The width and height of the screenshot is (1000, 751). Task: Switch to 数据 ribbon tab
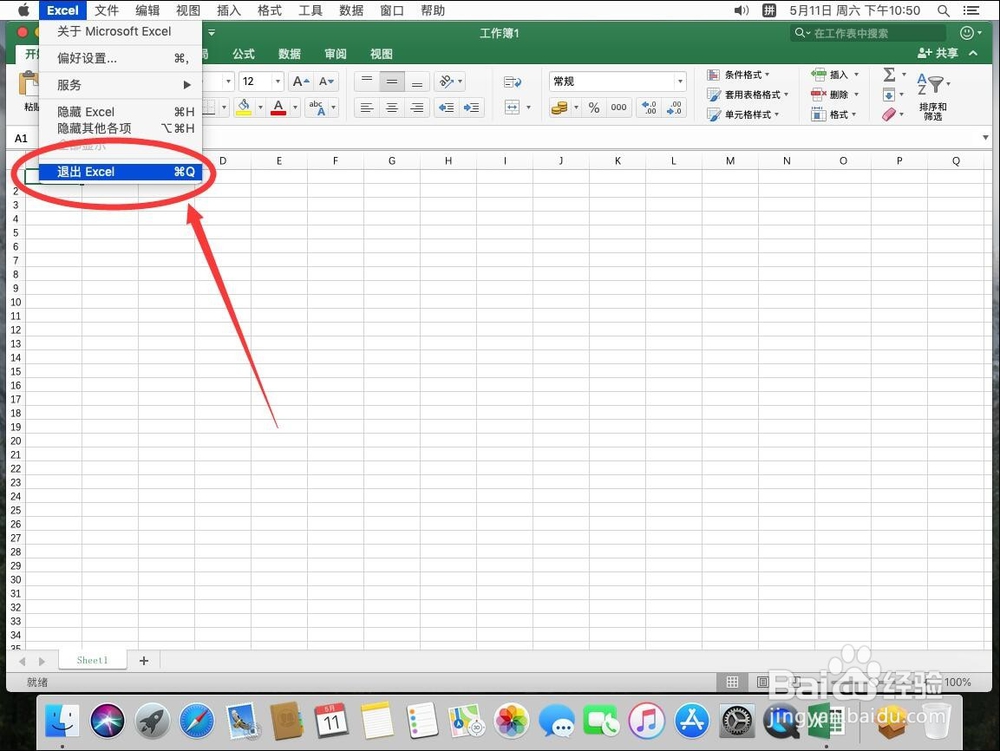tap(289, 54)
